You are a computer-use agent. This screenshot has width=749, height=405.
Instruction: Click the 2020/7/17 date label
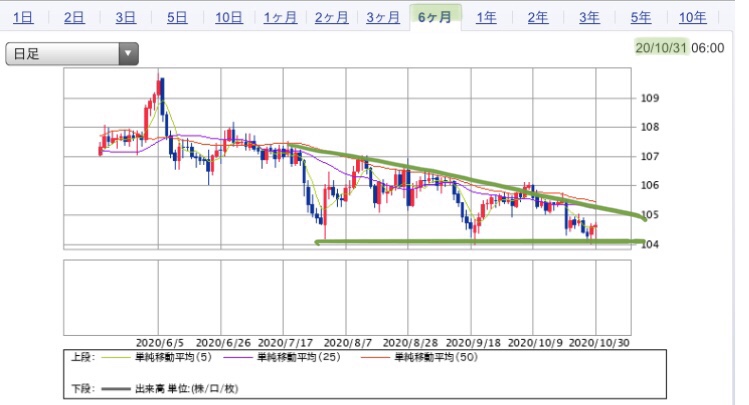click(285, 343)
